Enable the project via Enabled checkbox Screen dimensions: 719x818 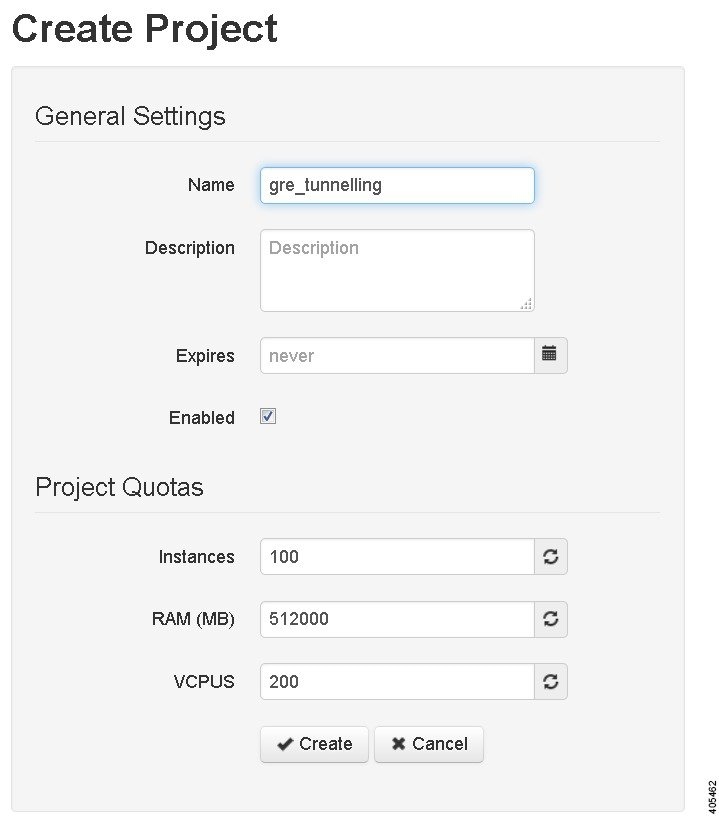[267, 416]
